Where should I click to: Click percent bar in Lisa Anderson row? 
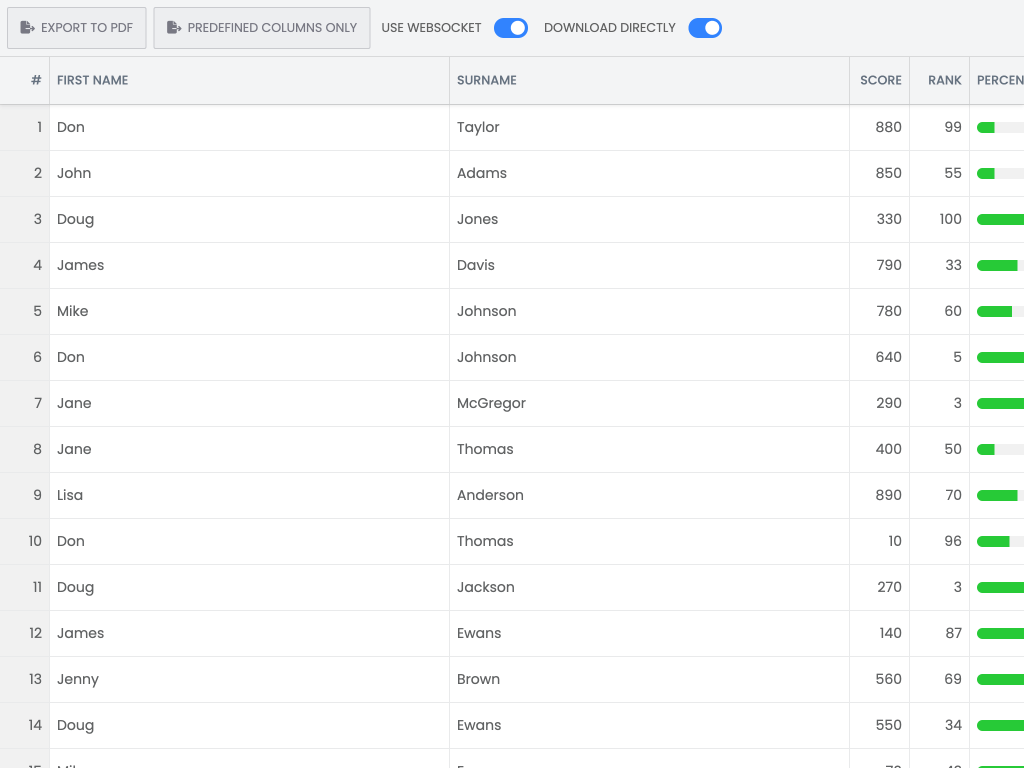tap(1000, 496)
